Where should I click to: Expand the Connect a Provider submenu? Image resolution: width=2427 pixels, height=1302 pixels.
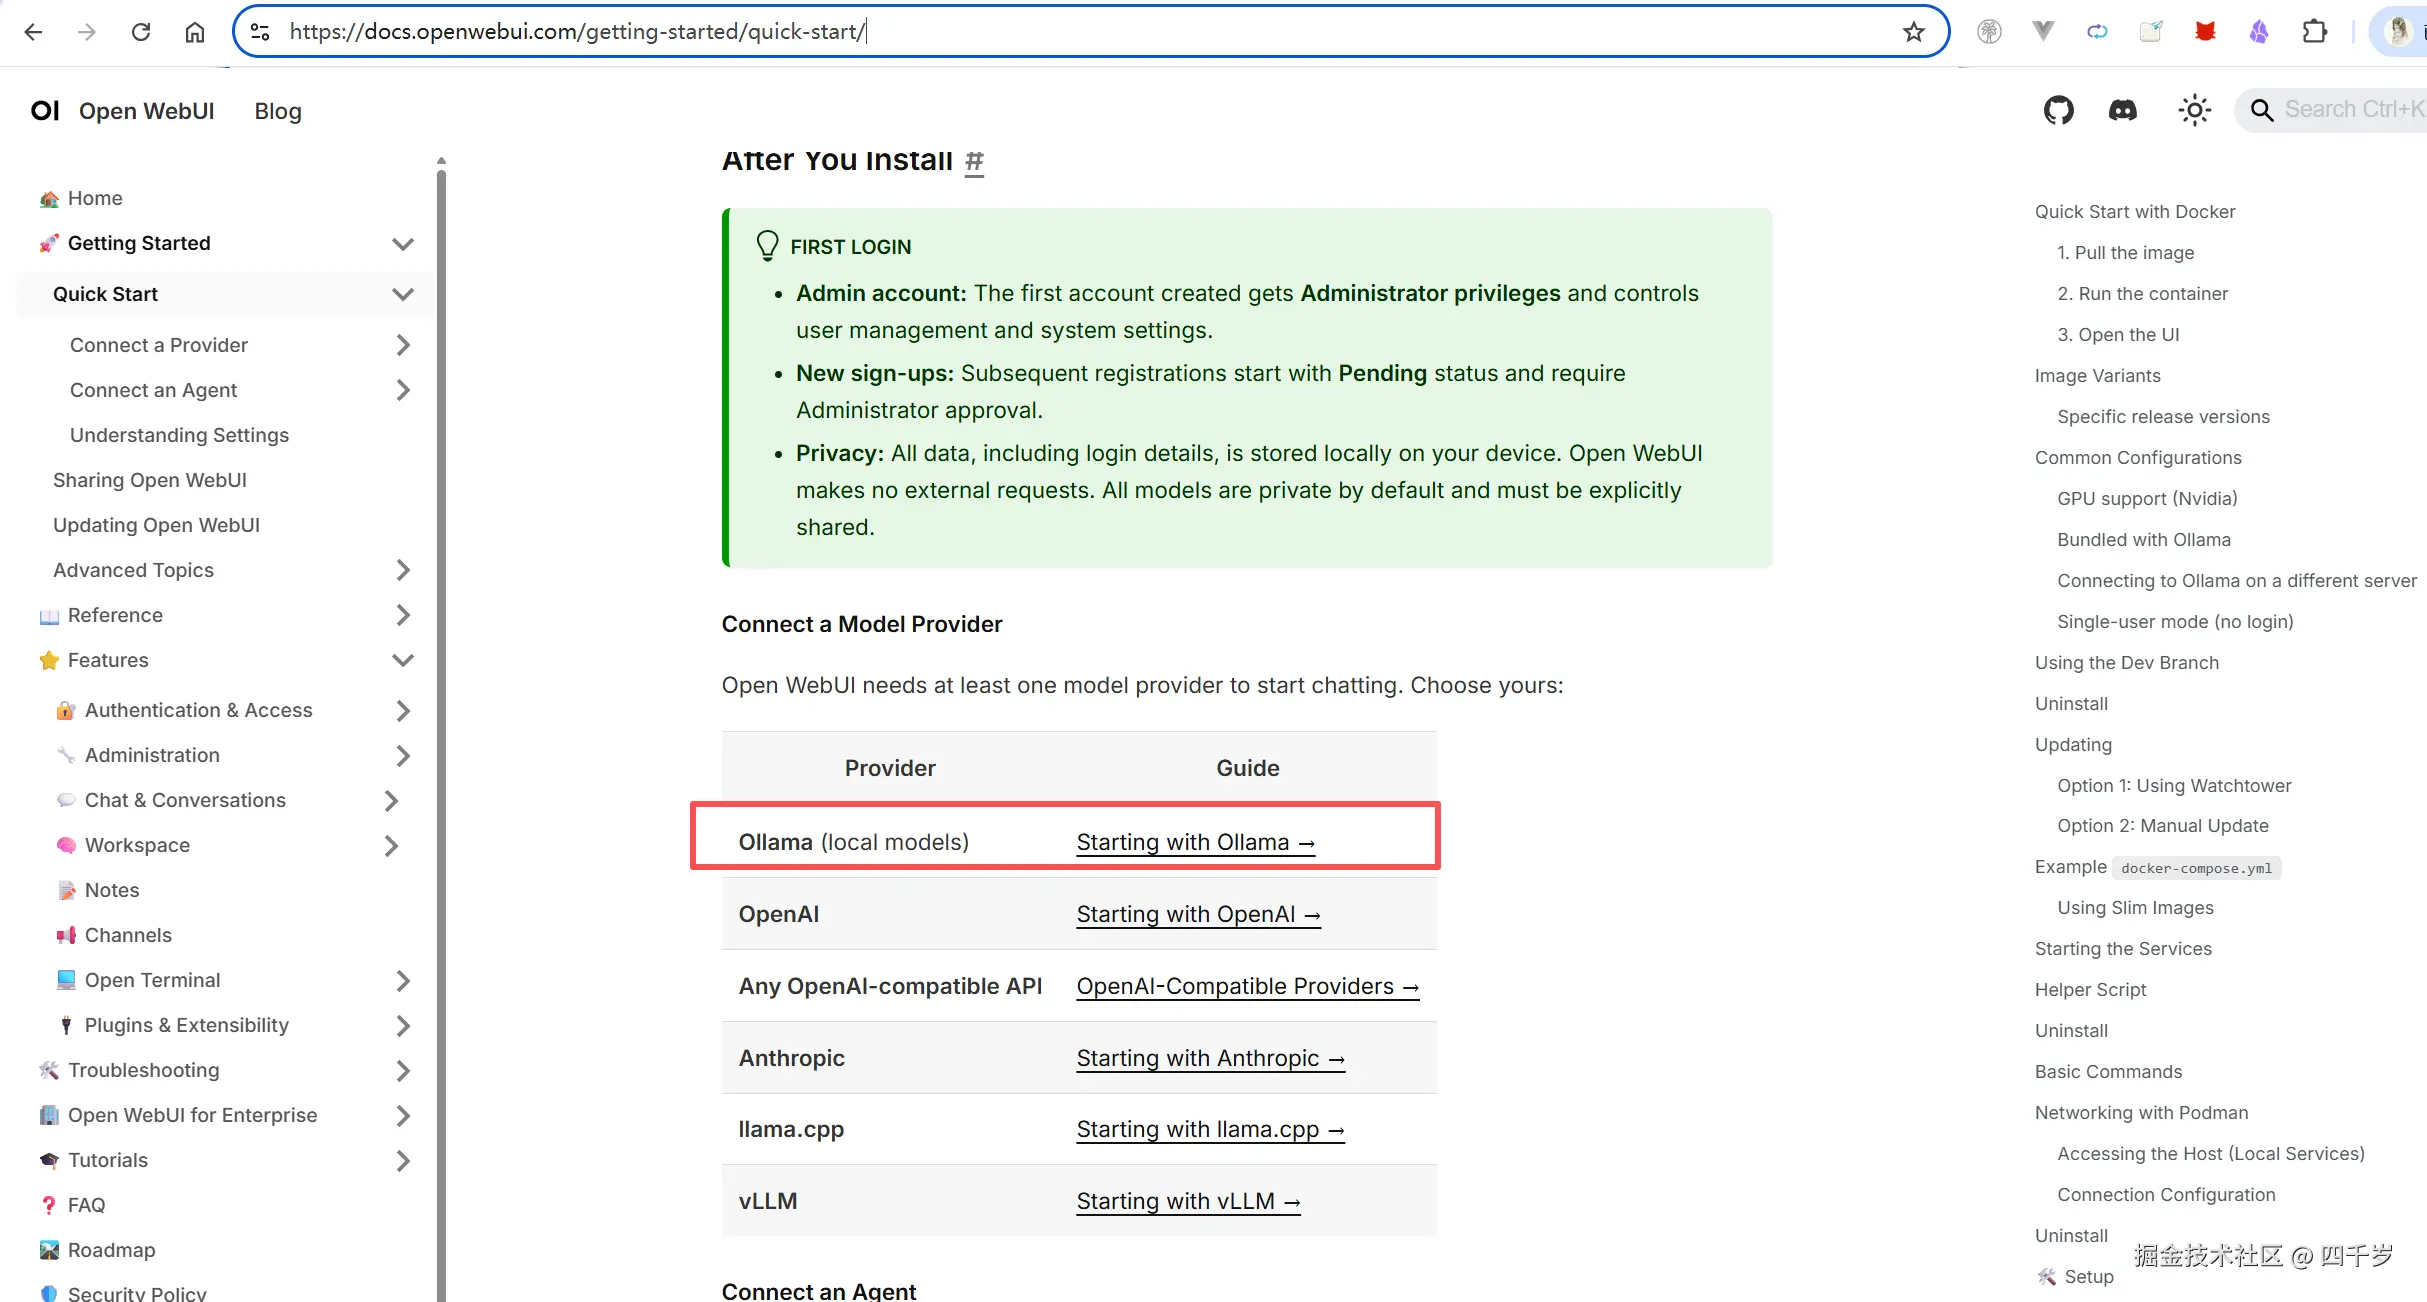[x=402, y=345]
